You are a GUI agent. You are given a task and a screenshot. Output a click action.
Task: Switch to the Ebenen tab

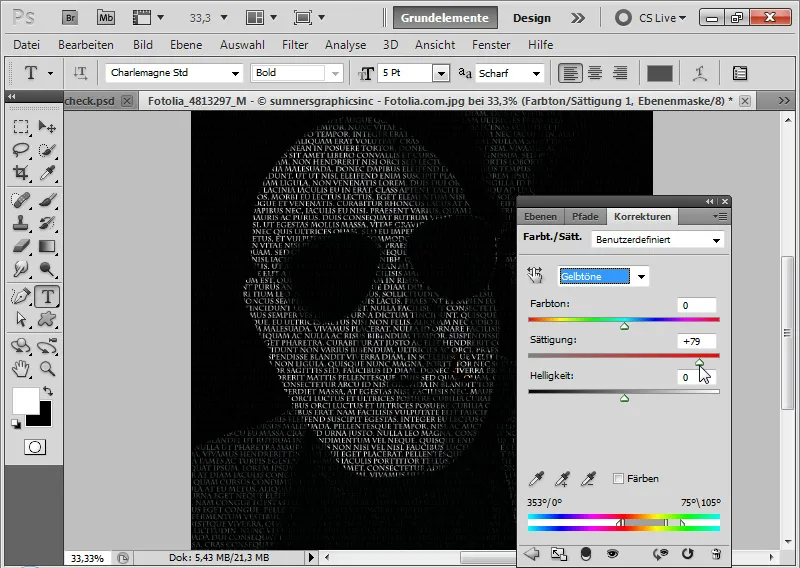[x=540, y=216]
